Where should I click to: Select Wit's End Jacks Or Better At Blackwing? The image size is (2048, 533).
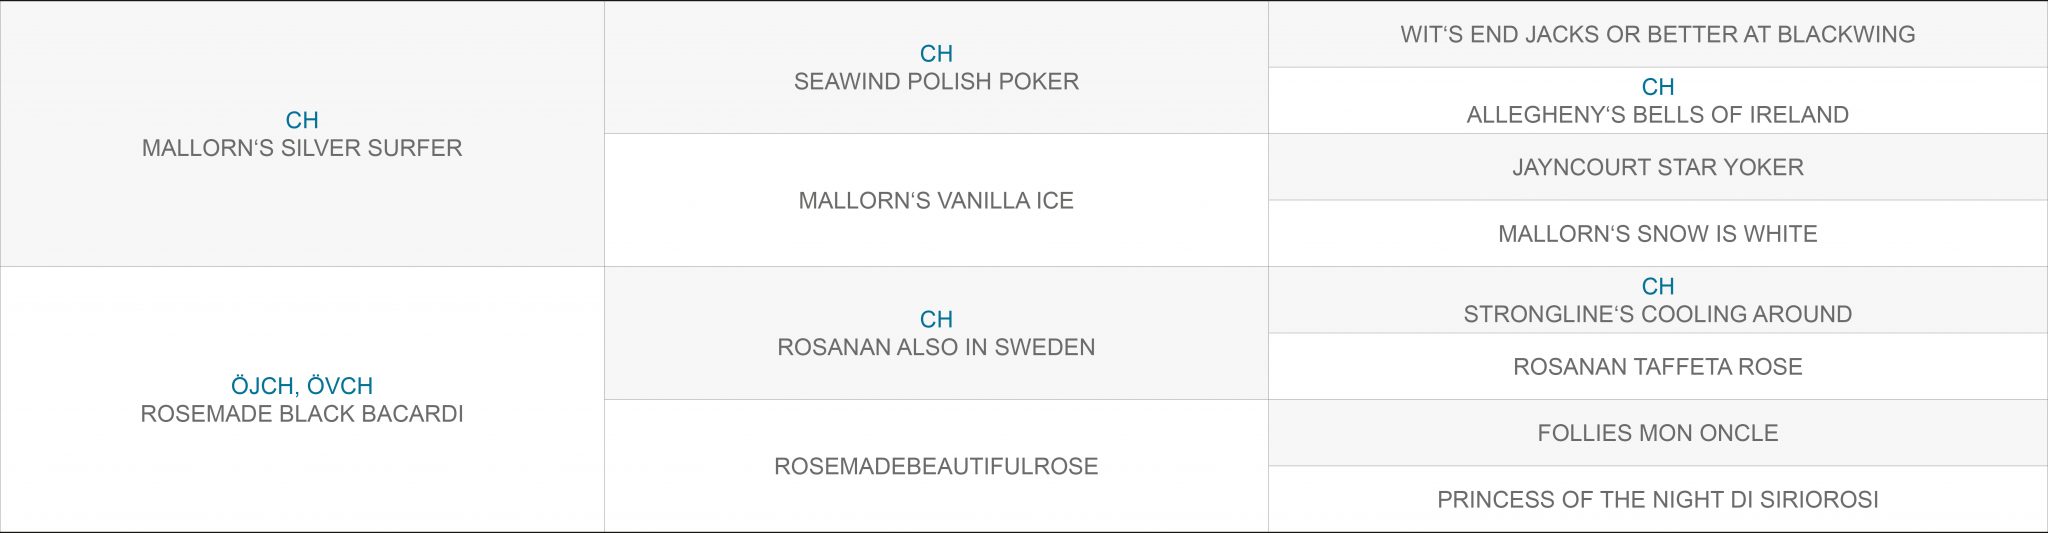[1658, 34]
